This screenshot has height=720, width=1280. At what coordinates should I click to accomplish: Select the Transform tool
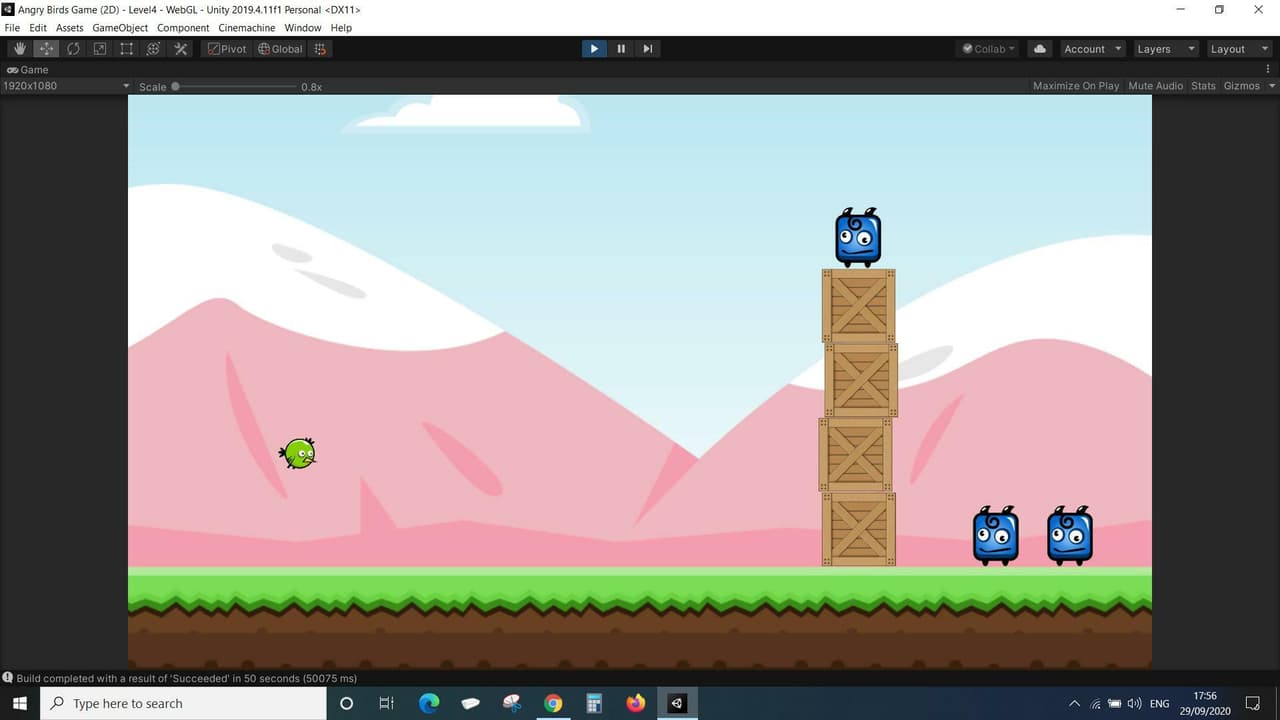pos(153,49)
